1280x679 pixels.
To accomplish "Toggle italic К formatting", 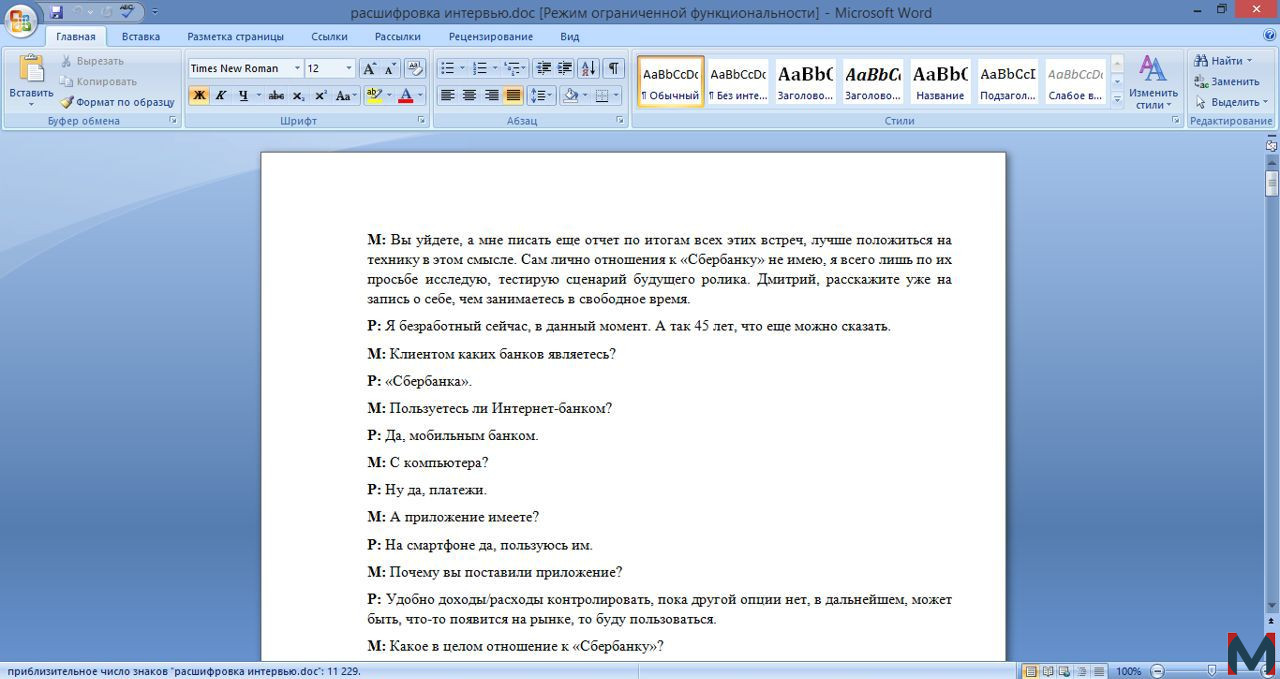I will tap(220, 96).
